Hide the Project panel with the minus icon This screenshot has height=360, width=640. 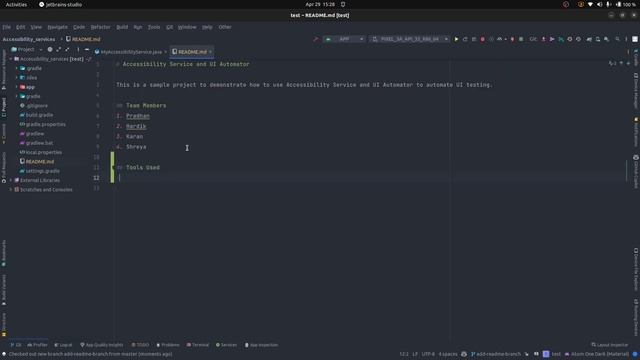pos(87,49)
